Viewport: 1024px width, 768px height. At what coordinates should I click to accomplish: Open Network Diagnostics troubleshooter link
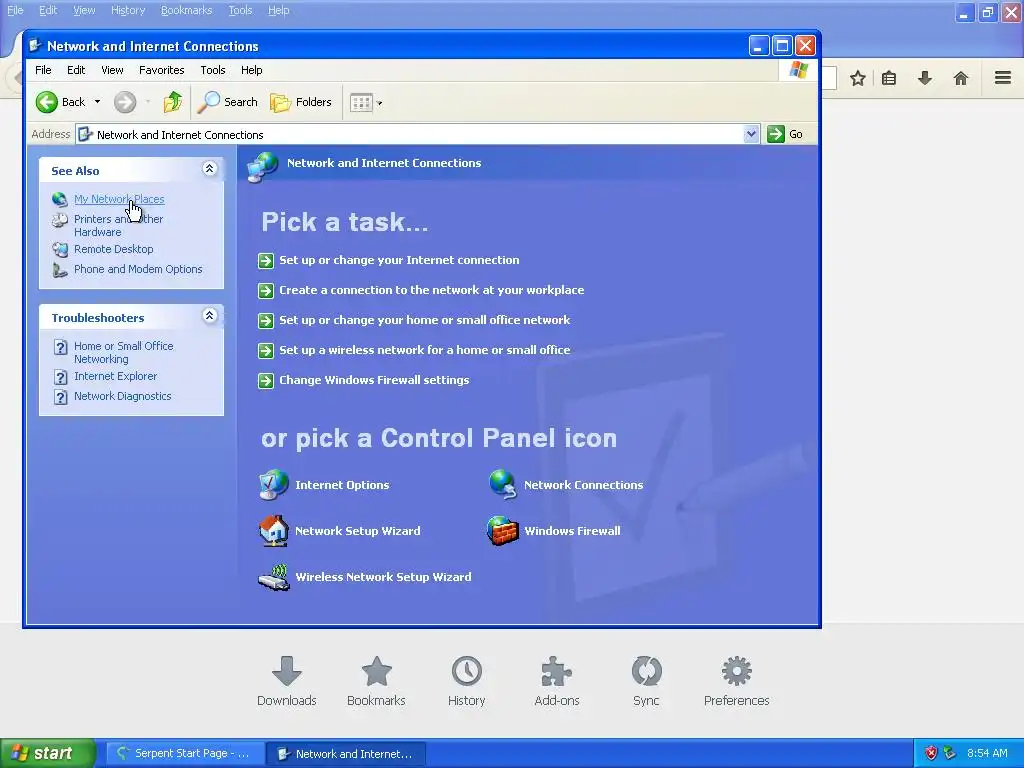point(123,396)
